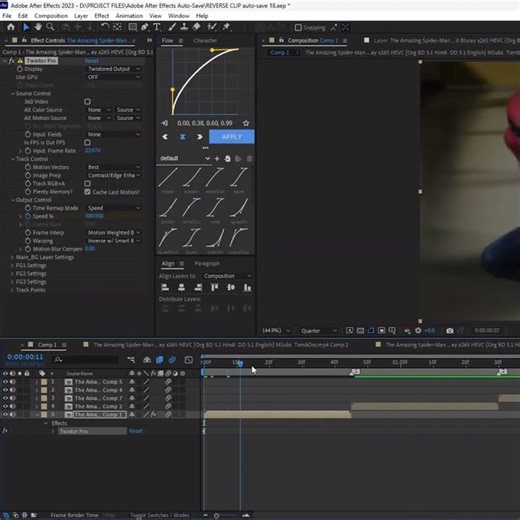Image resolution: width=520 pixels, height=520 pixels.
Task: Select the Pen tool
Action: tap(144, 27)
